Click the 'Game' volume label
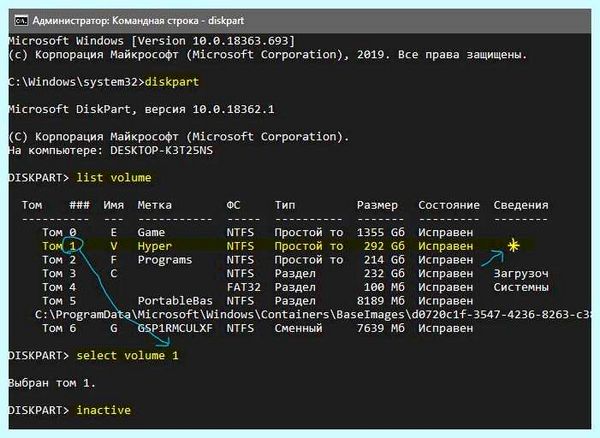Image resolution: width=600 pixels, height=438 pixels. 151,233
